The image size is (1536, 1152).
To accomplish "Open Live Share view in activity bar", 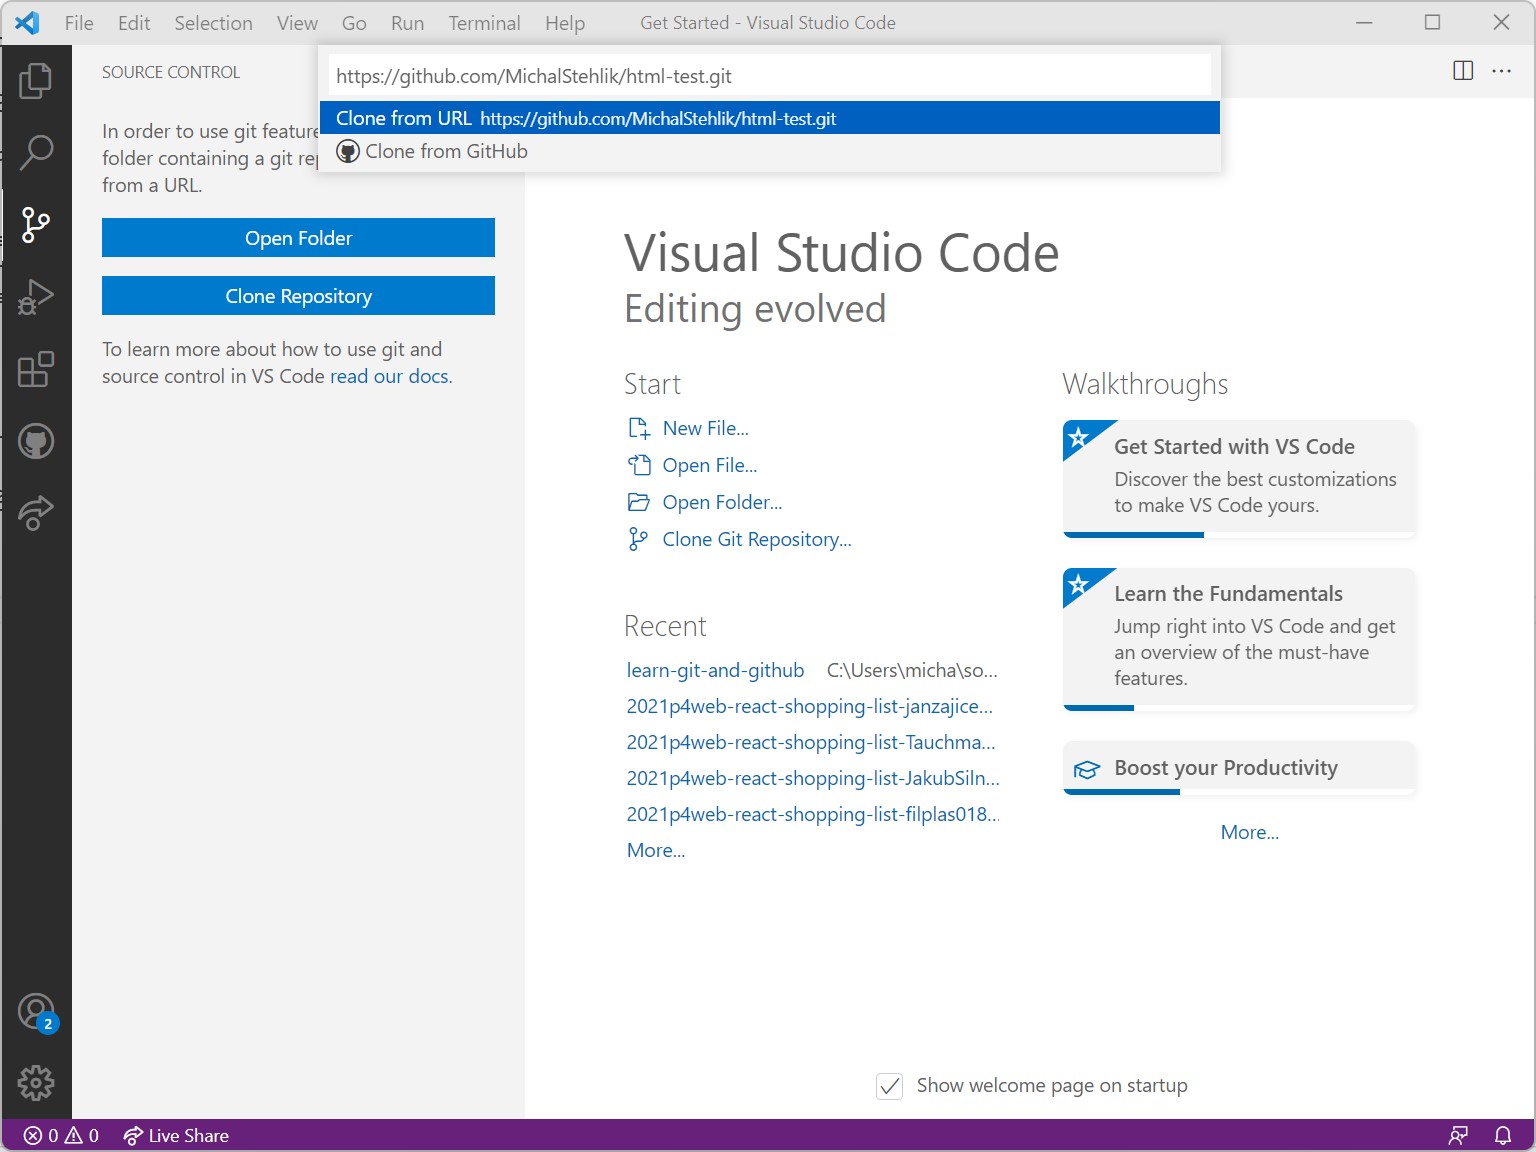I will pyautogui.click(x=36, y=512).
